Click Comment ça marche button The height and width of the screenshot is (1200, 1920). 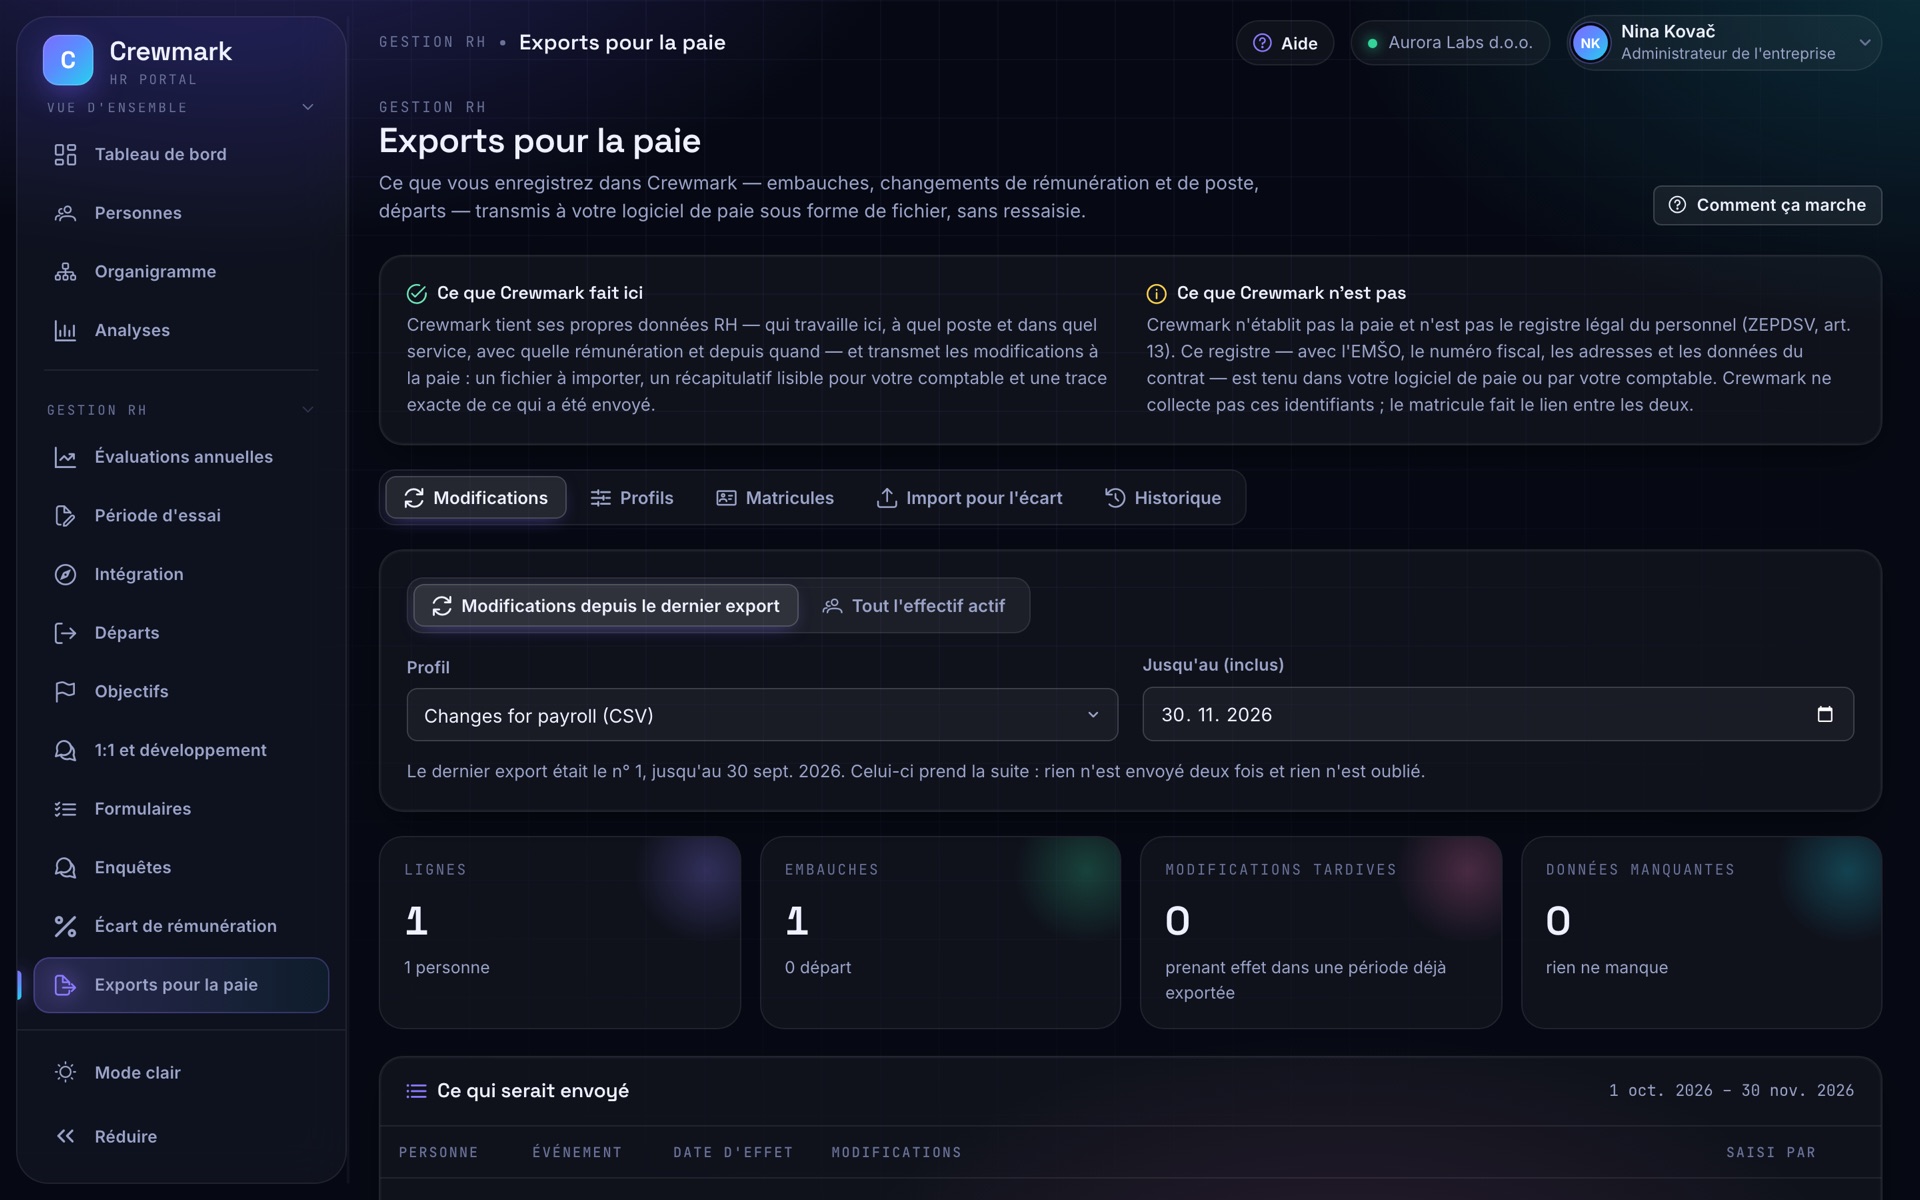tap(1767, 205)
